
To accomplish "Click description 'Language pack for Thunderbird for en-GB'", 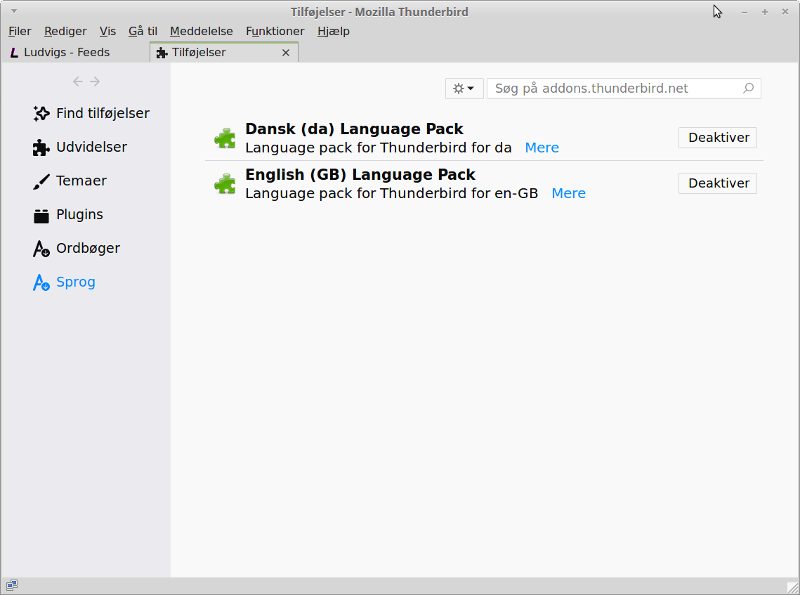I will tap(391, 193).
